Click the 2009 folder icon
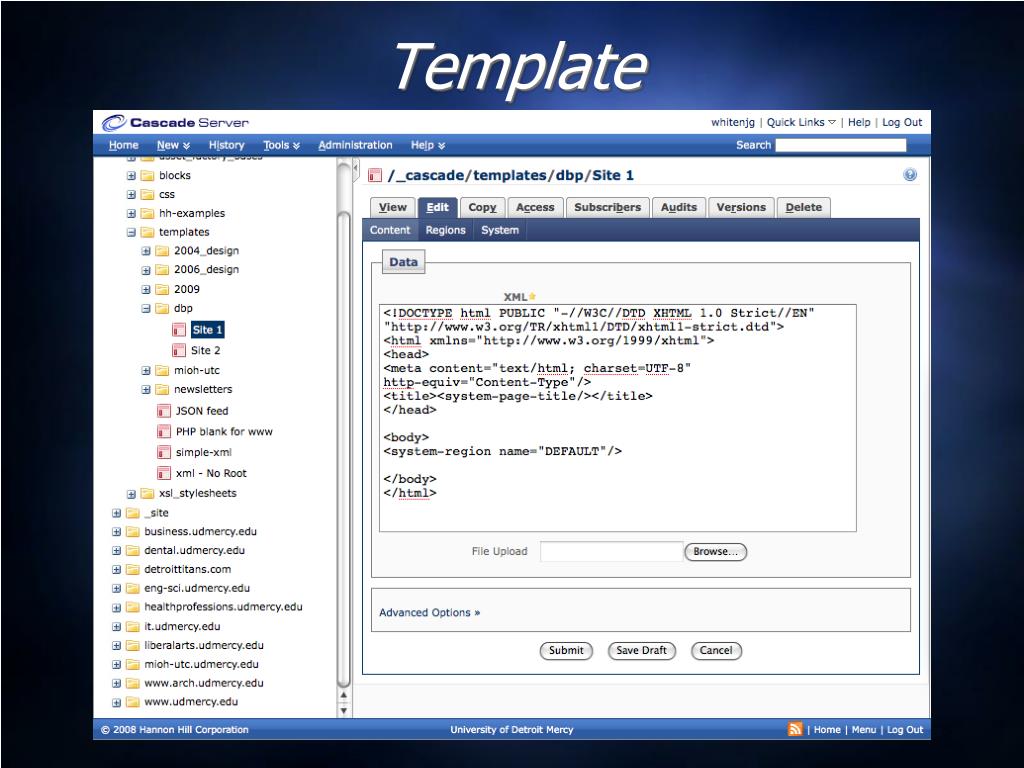The width and height of the screenshot is (1024, 768). pyautogui.click(x=162, y=289)
